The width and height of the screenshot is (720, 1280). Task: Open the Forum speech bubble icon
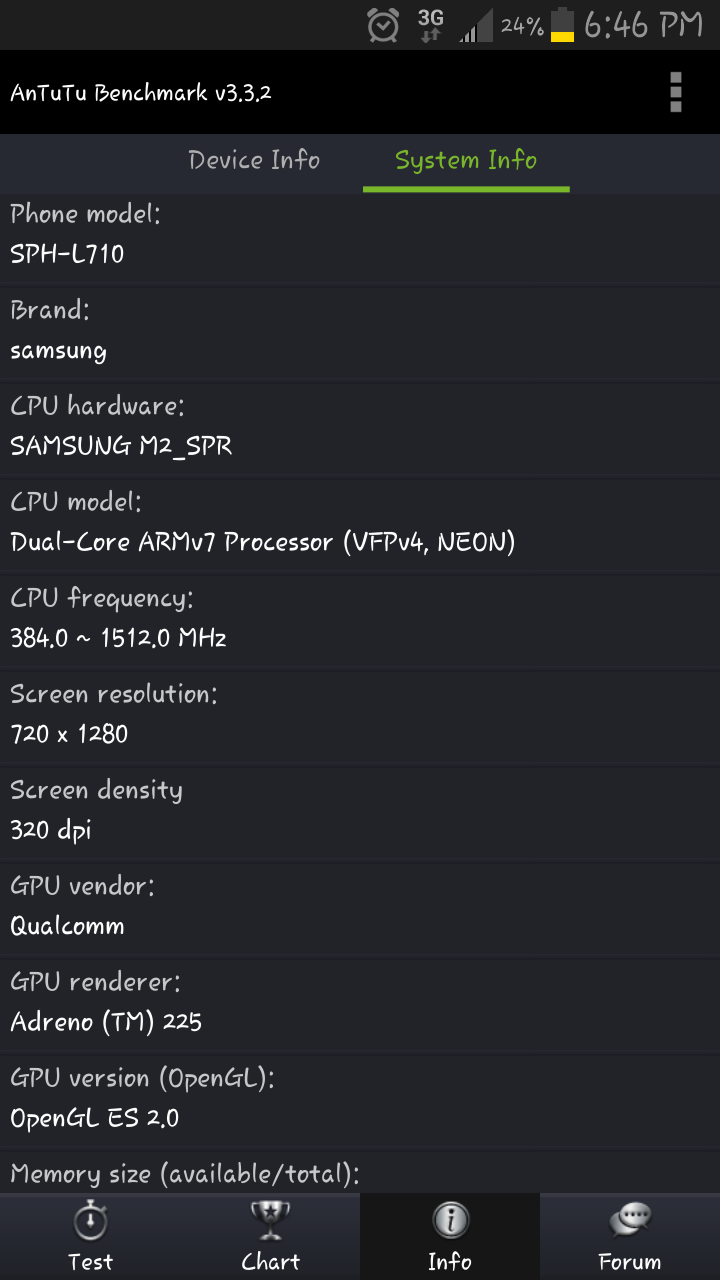[x=630, y=1222]
